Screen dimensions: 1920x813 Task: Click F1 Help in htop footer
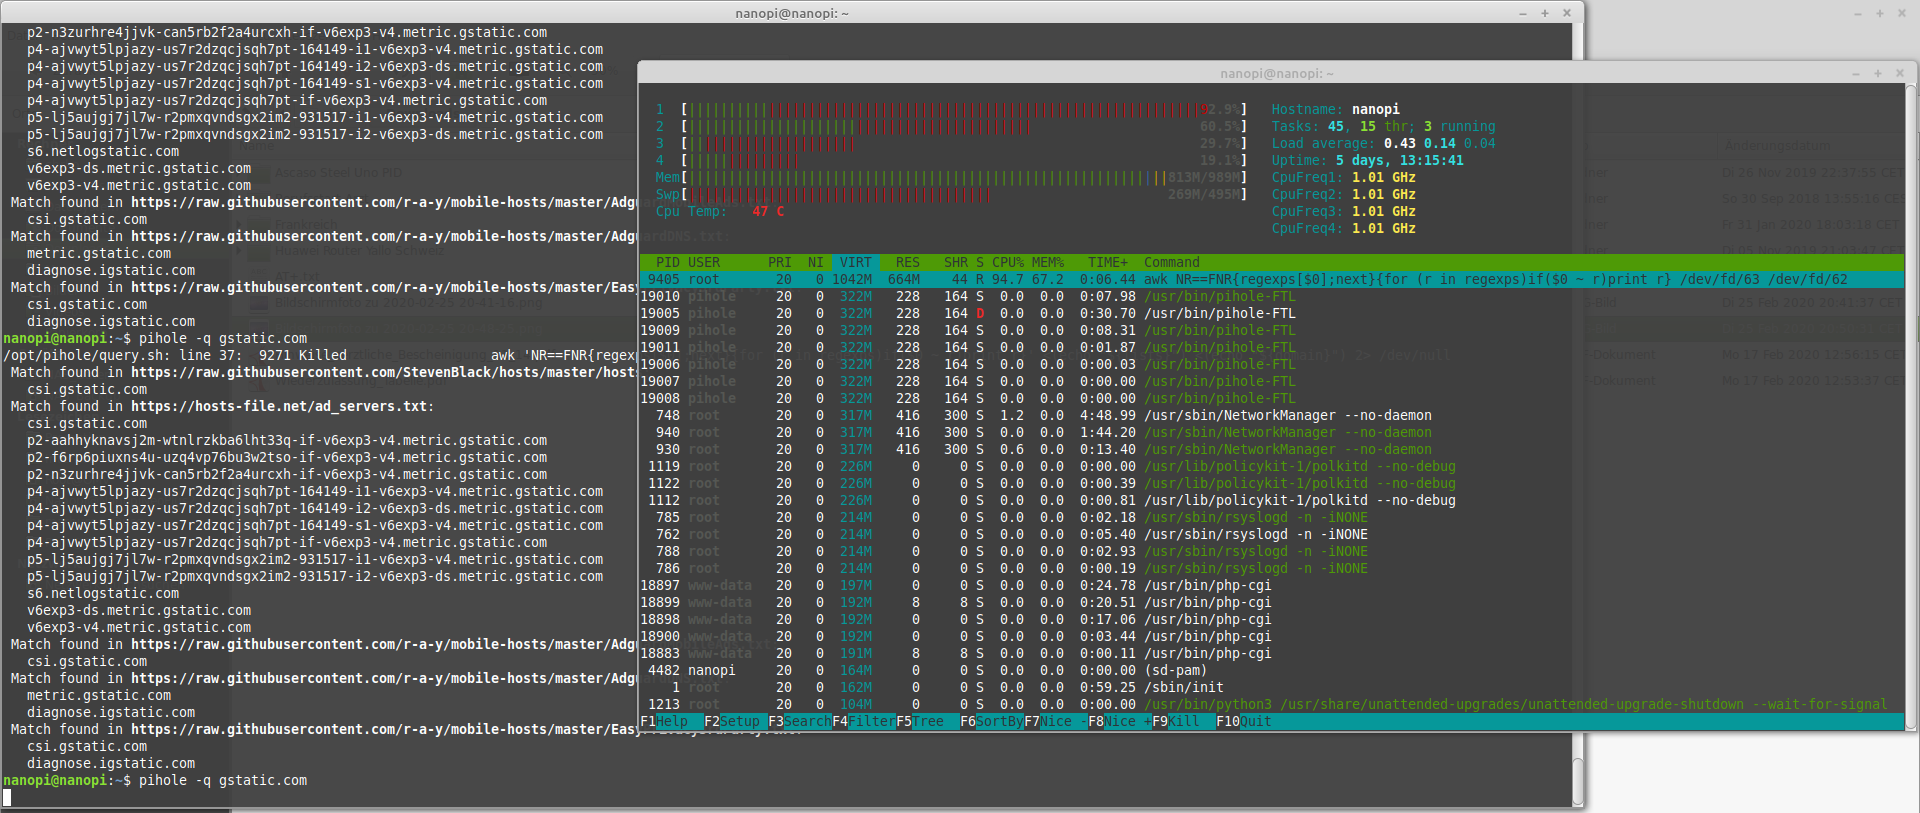coord(663,721)
